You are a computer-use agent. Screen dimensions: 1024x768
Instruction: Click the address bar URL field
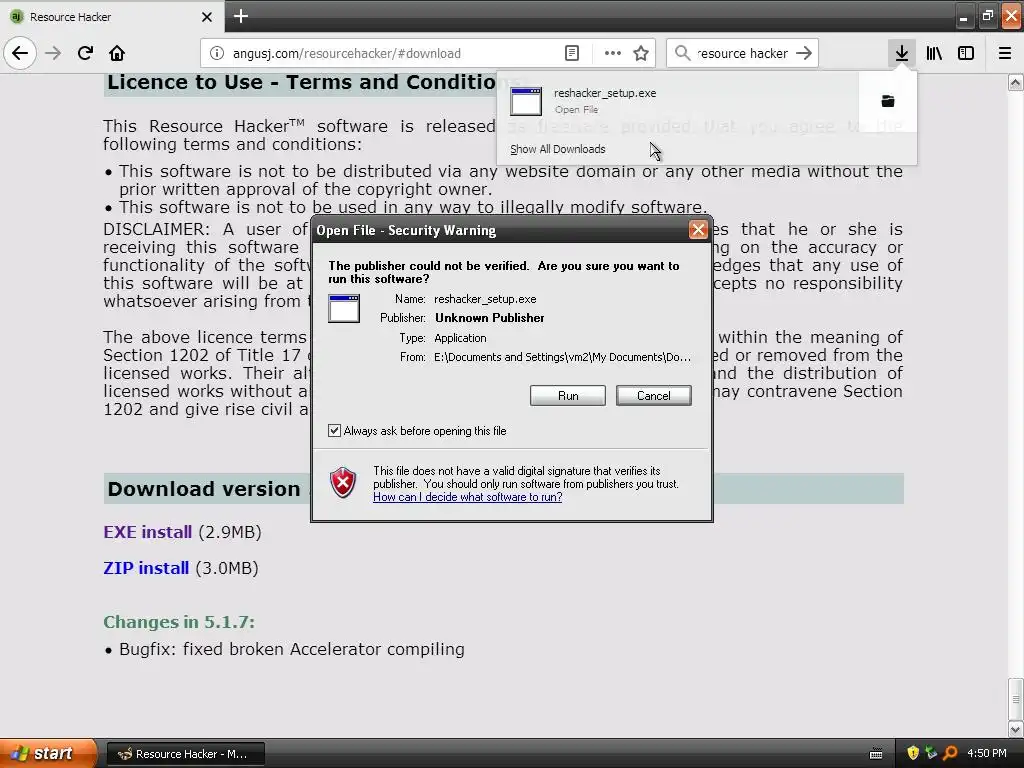(x=395, y=54)
